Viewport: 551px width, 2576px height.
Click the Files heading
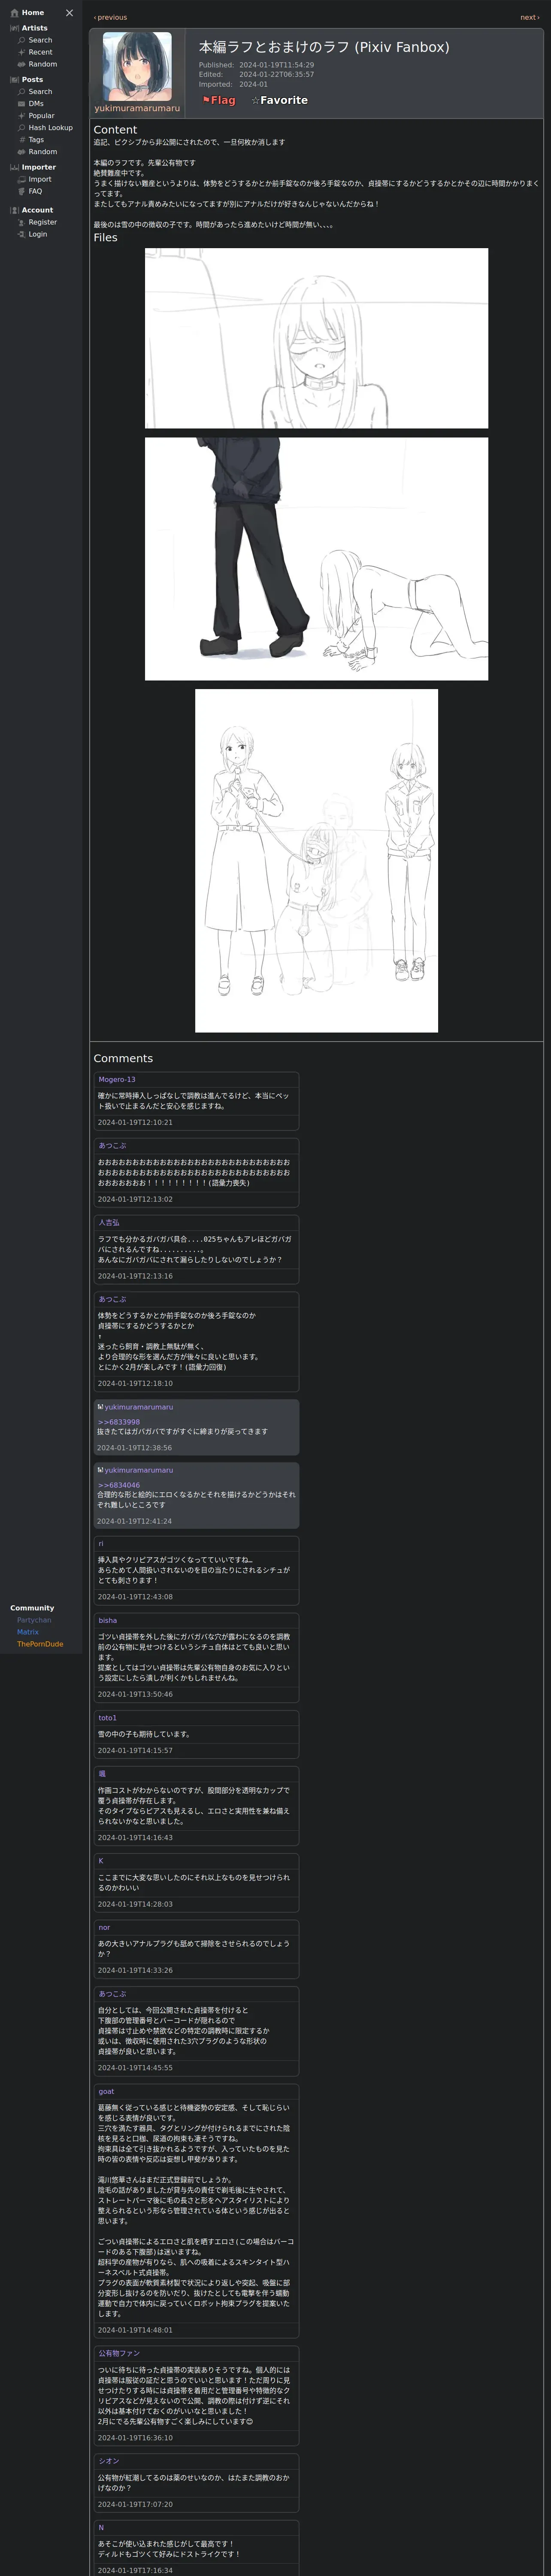pos(105,237)
